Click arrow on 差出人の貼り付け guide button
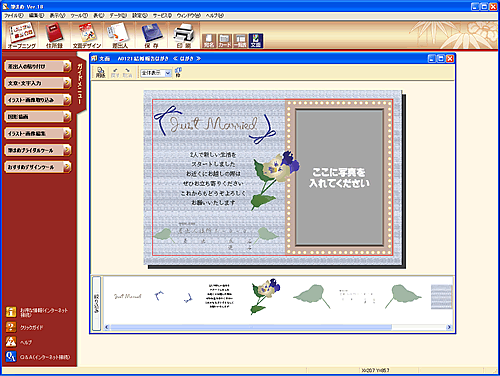The height and width of the screenshot is (376, 500). [67, 66]
